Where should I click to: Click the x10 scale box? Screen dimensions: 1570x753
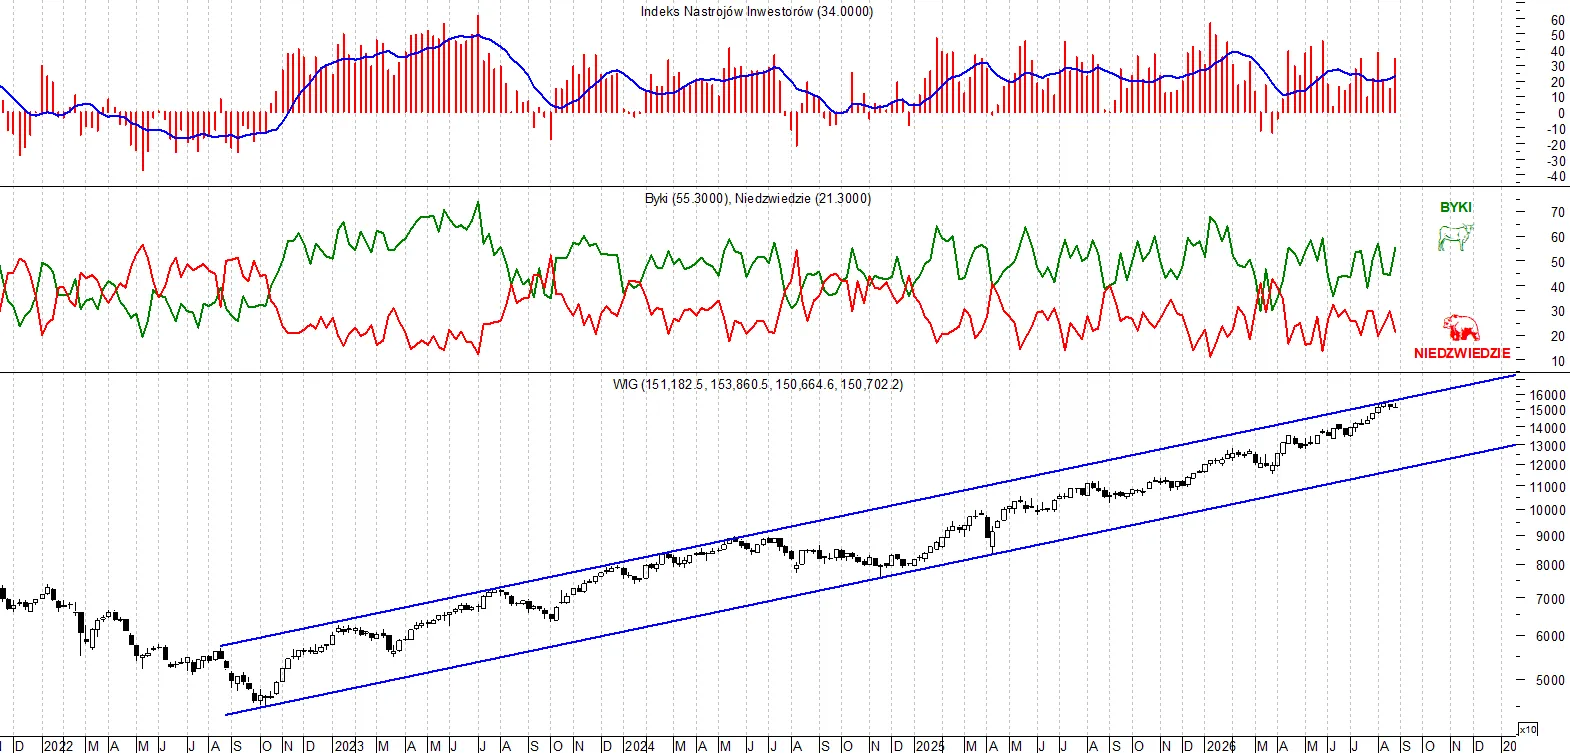point(1527,730)
